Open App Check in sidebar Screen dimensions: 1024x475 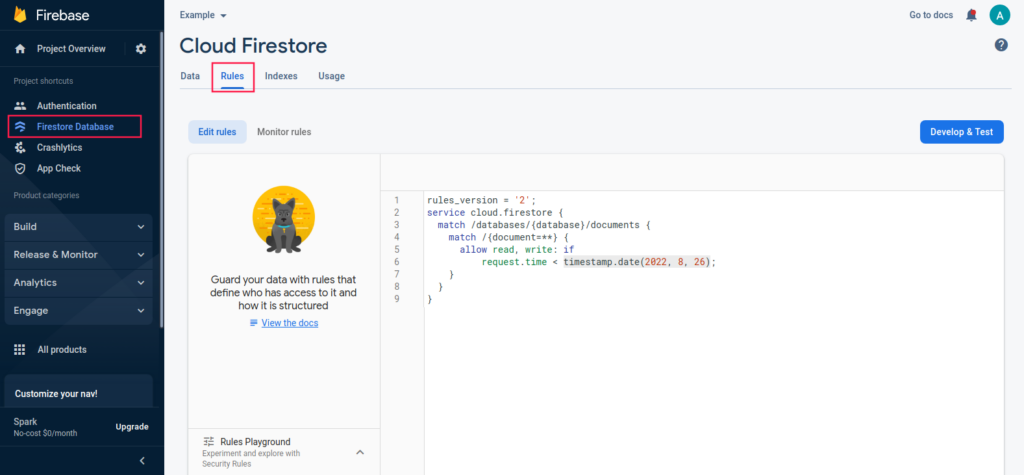(x=59, y=169)
